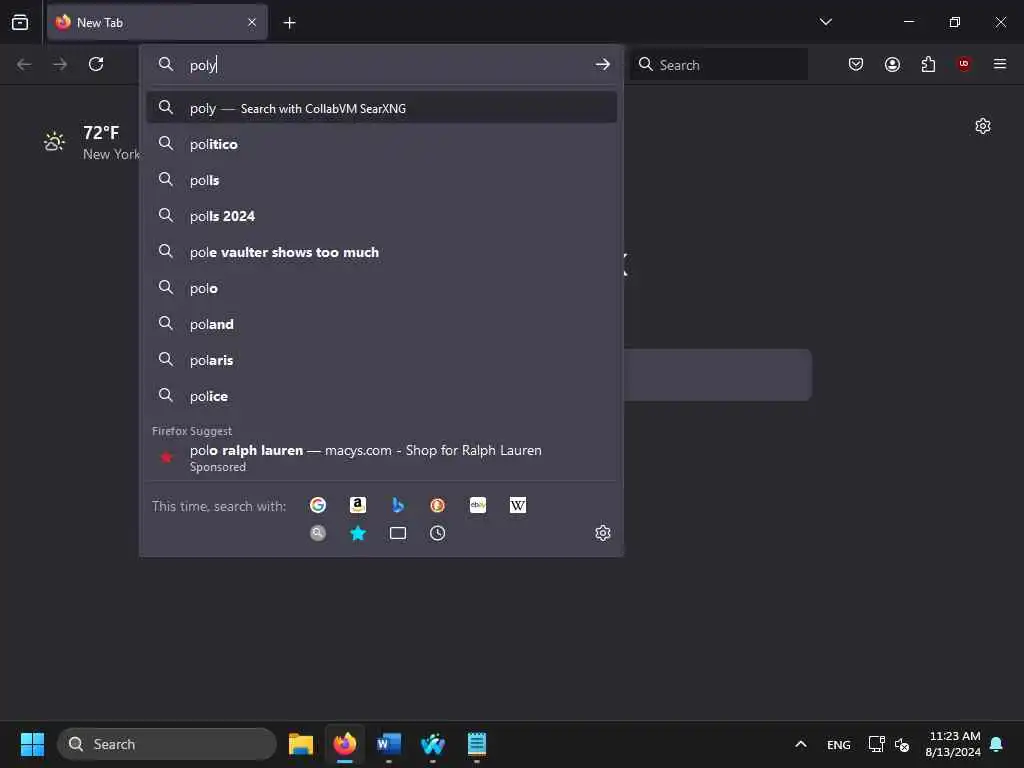Viewport: 1024px width, 768px height.
Task: Open the Firefox View icon
Action: tap(20, 22)
